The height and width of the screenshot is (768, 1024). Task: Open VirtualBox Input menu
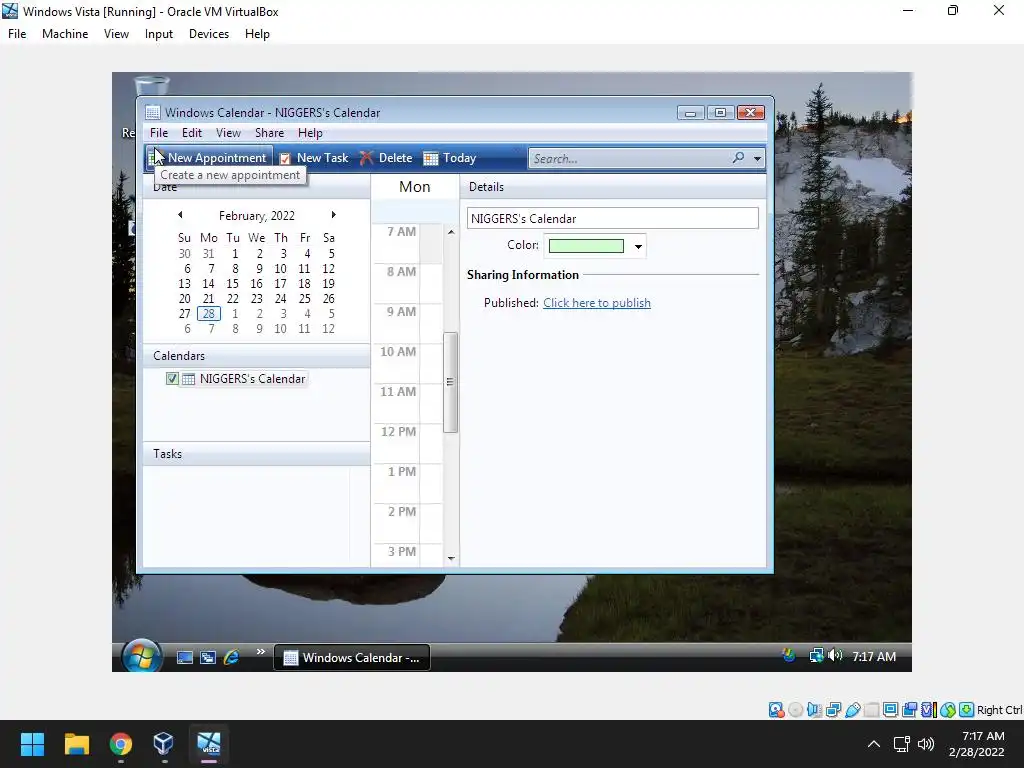(x=159, y=34)
